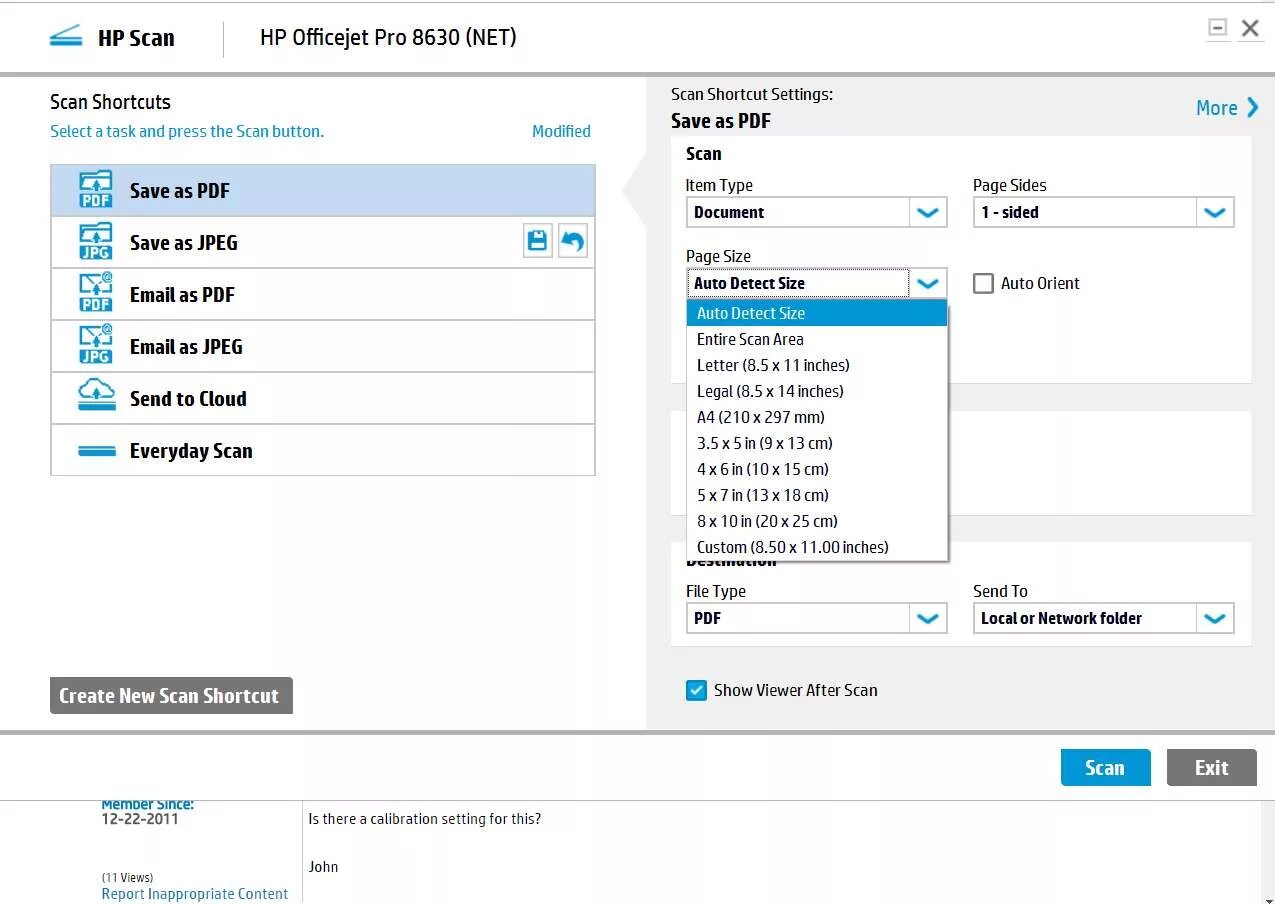Choose Entire Scan Area page size
Image resolution: width=1275 pixels, height=904 pixels.
817,339
